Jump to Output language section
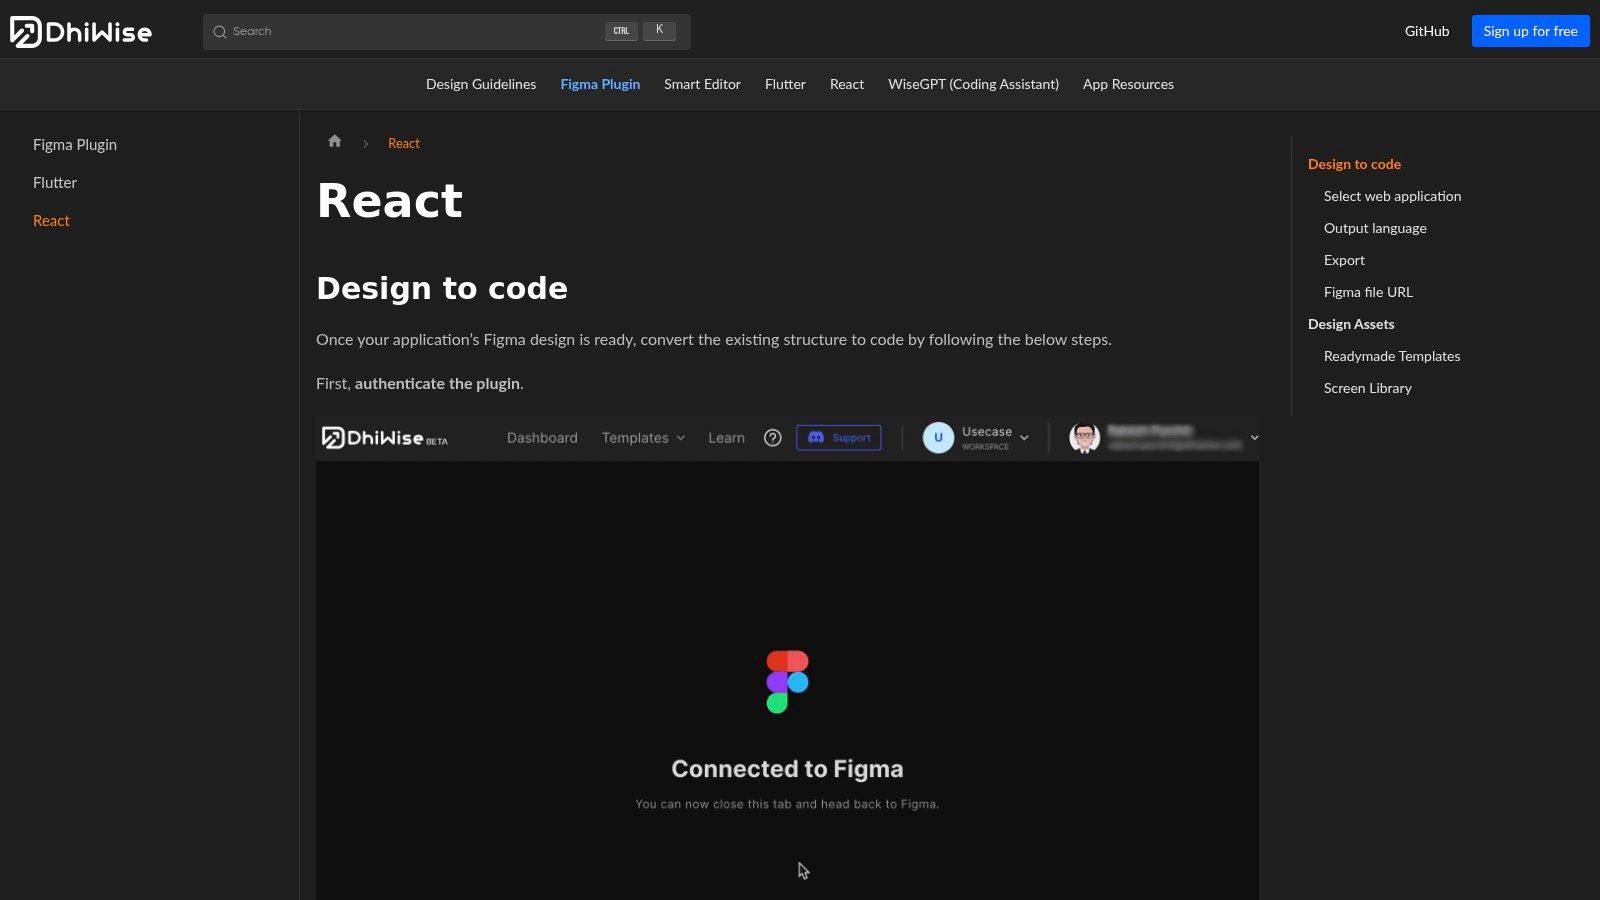 point(1375,228)
